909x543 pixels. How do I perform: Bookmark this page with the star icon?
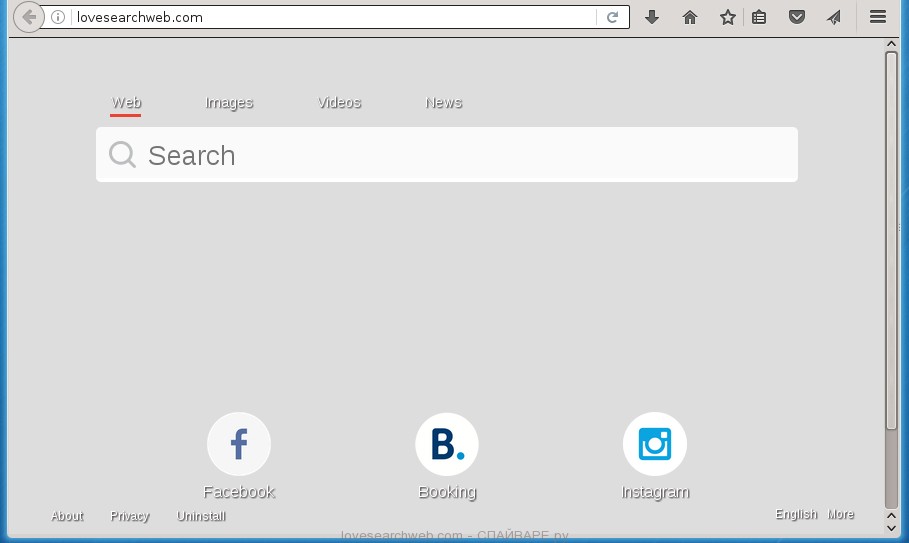(728, 17)
